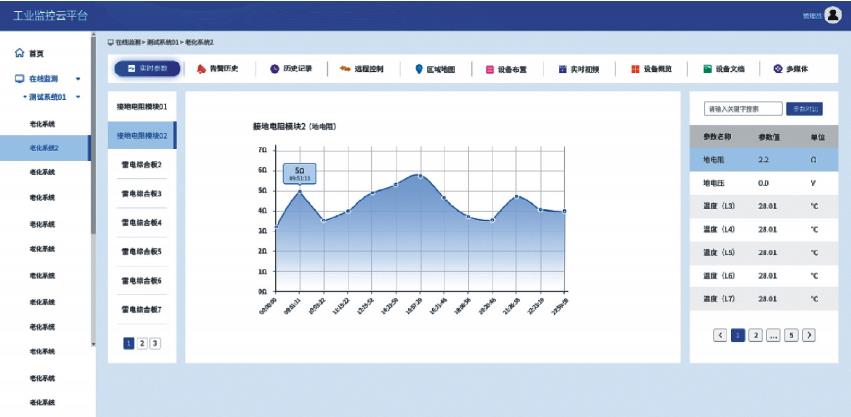Click the 历史记录 clock icon

coord(275,69)
